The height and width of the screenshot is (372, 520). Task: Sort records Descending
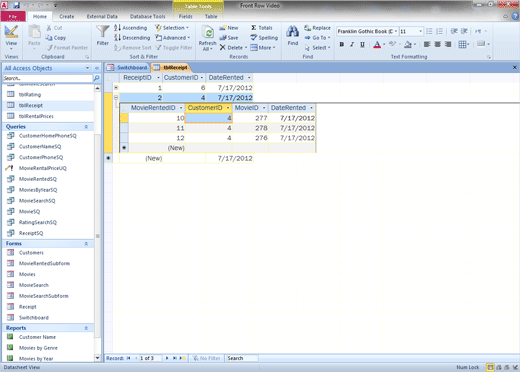[x=132, y=38]
